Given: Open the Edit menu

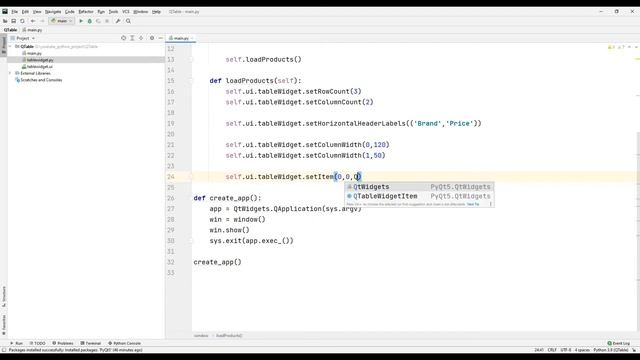Looking at the screenshot, I should 25,12.
